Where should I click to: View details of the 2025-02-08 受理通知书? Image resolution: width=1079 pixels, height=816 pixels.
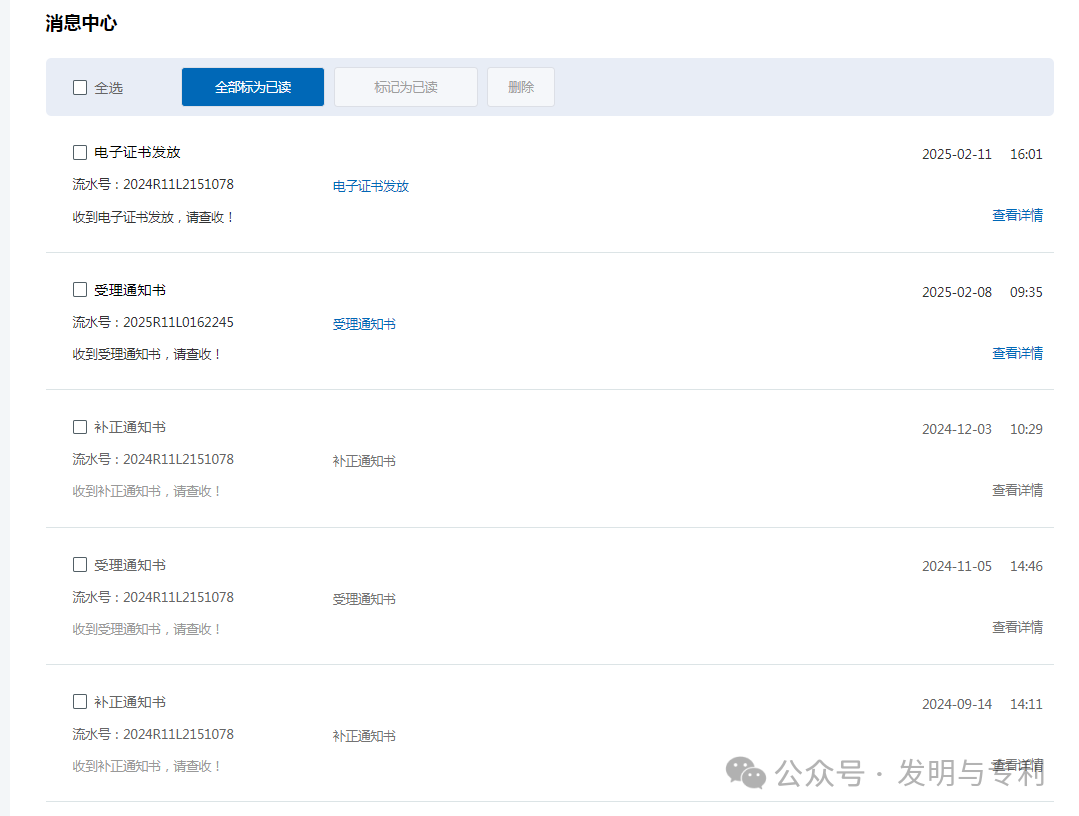point(1017,352)
